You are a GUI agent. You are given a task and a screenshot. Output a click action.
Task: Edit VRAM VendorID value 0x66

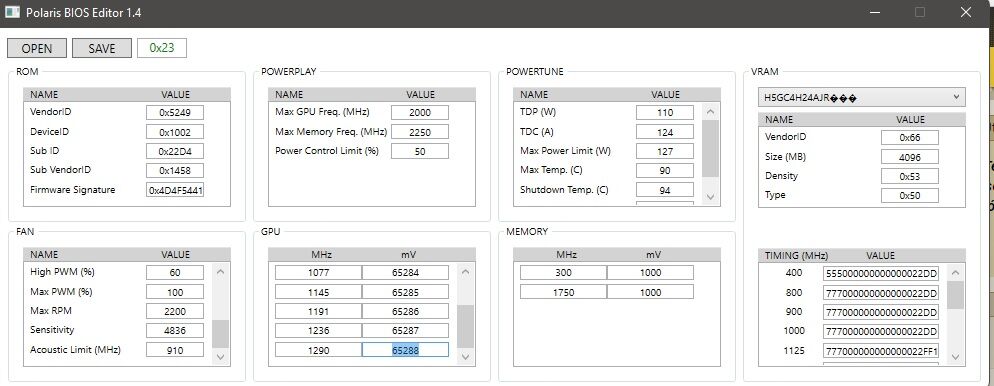coord(910,137)
